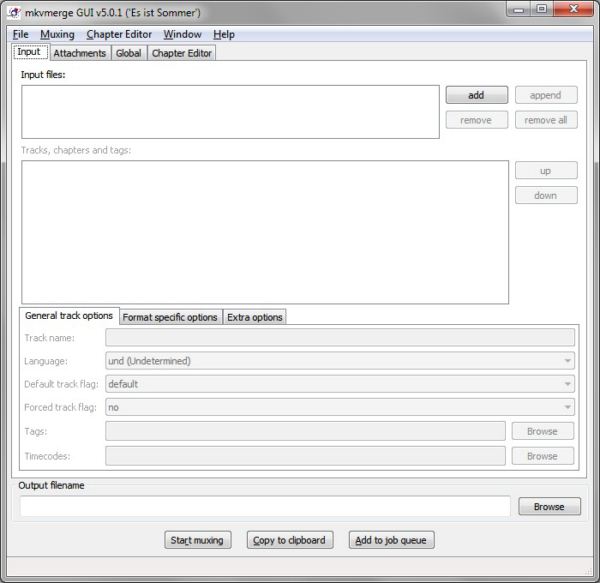The image size is (600, 583).
Task: Click Copy to clipboard button
Action: click(x=290, y=540)
